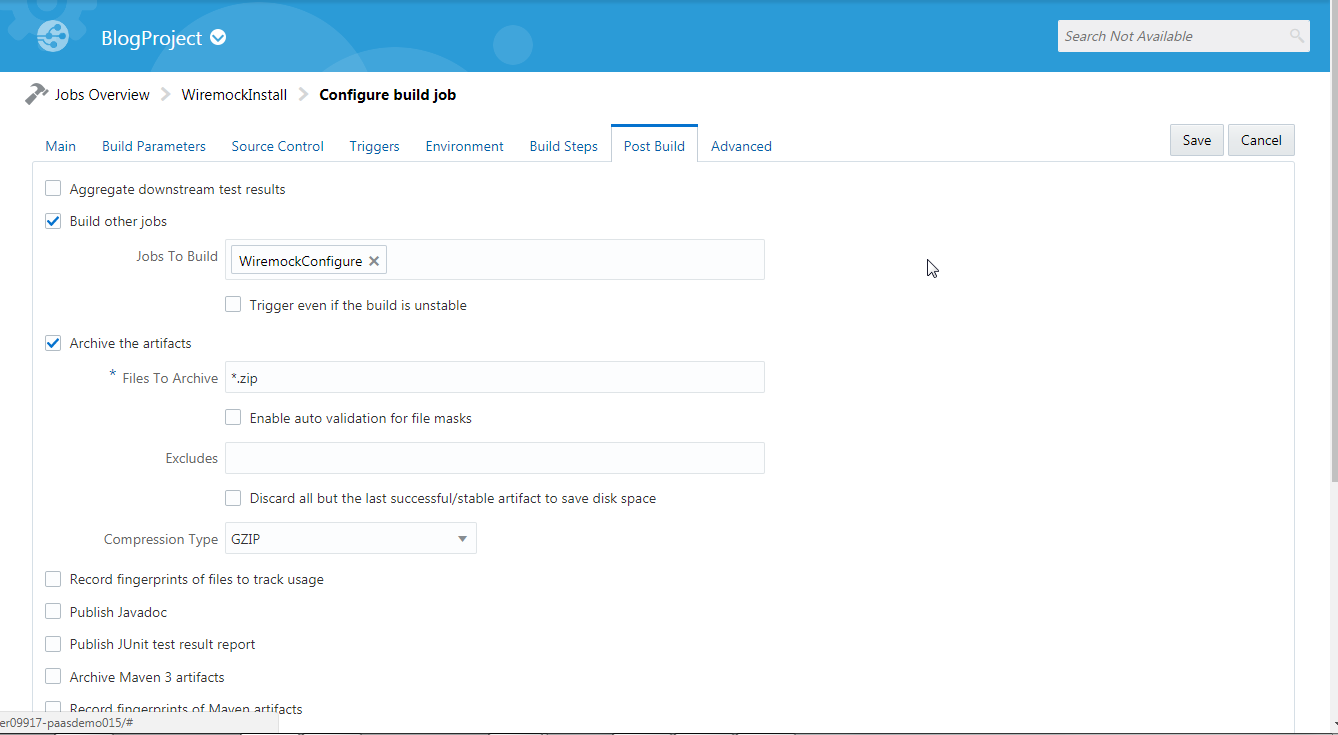
Task: Navigate to Jobs Overview breadcrumb link
Action: coord(102,93)
